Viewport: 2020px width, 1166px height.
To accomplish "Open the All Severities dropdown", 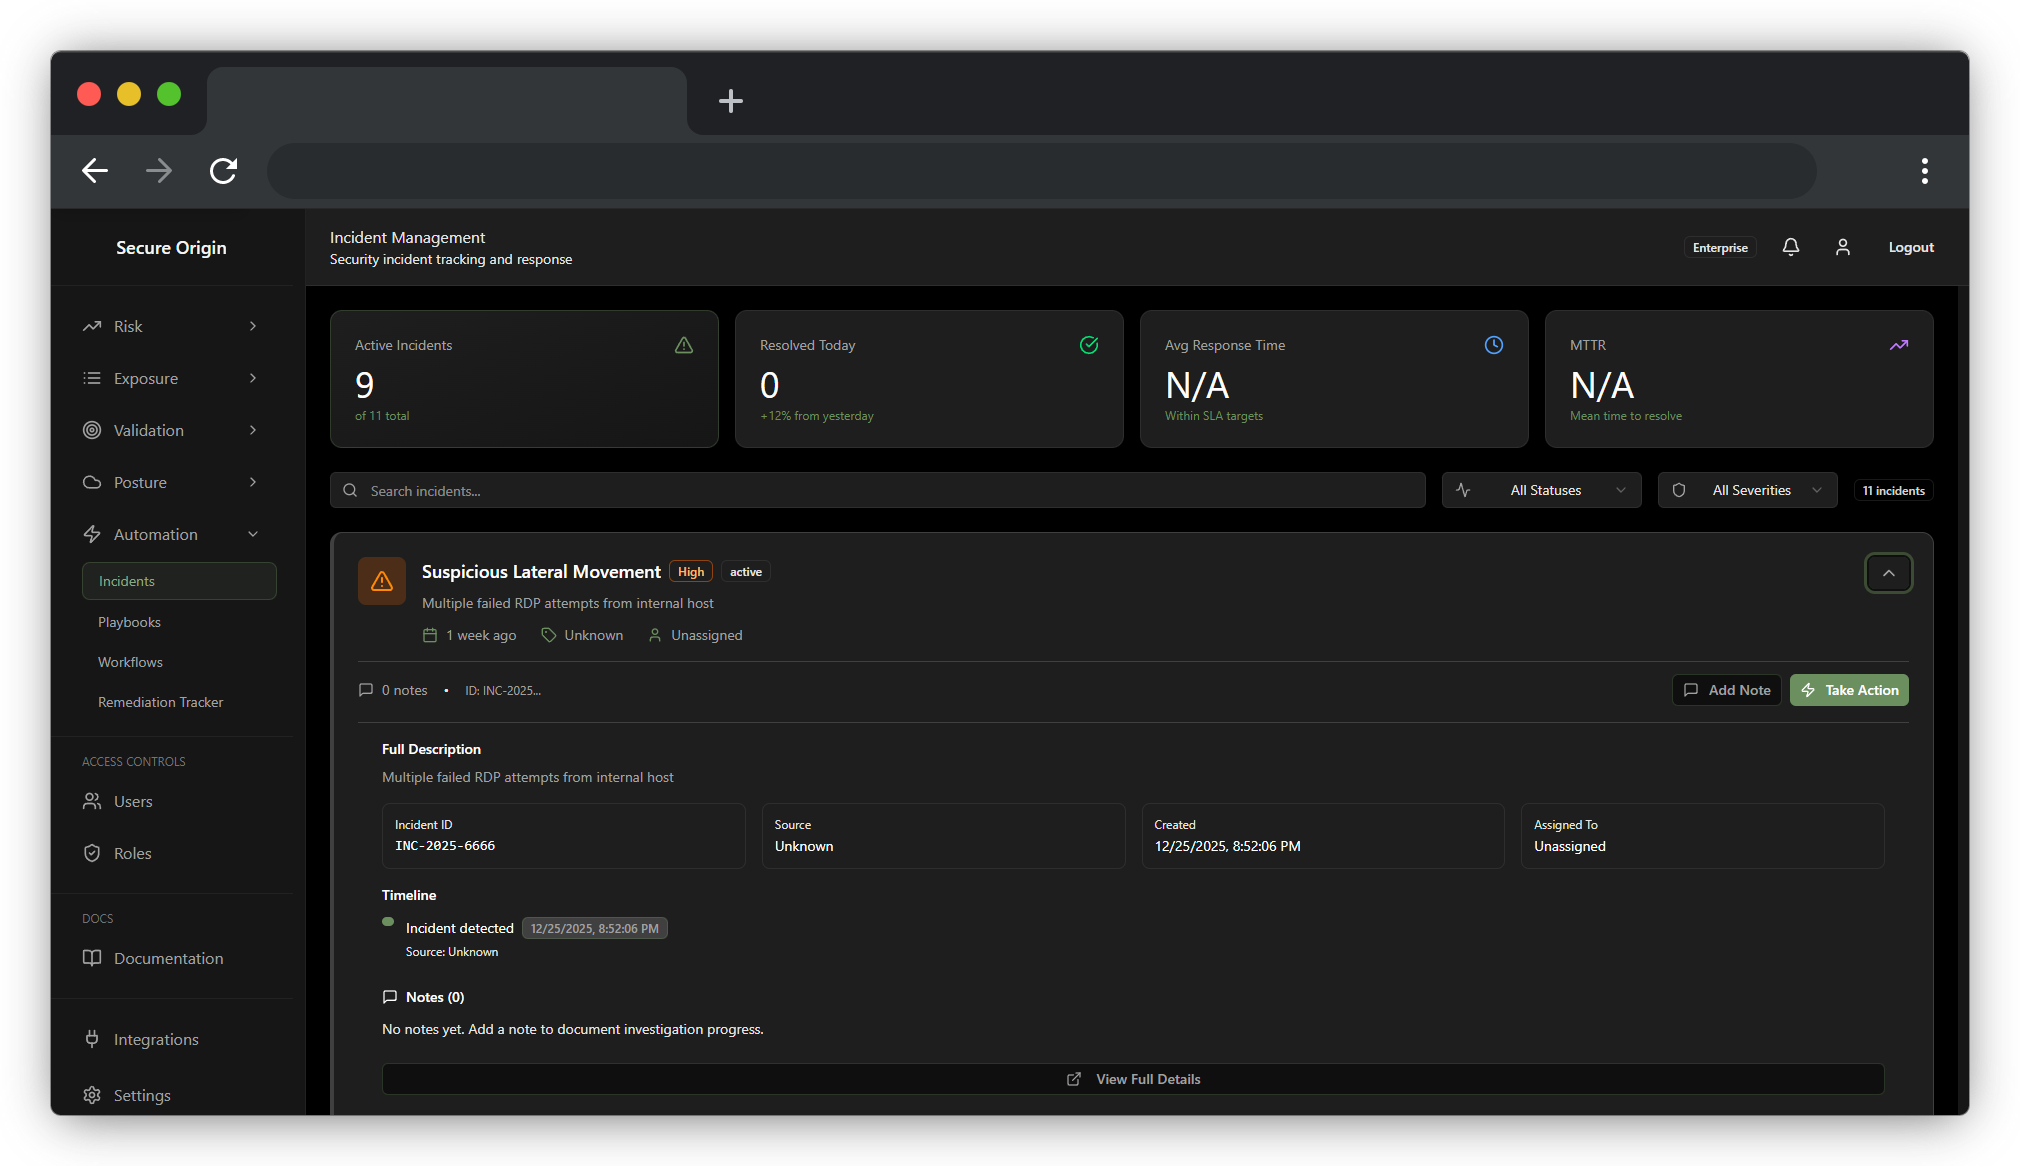I will pos(1747,490).
